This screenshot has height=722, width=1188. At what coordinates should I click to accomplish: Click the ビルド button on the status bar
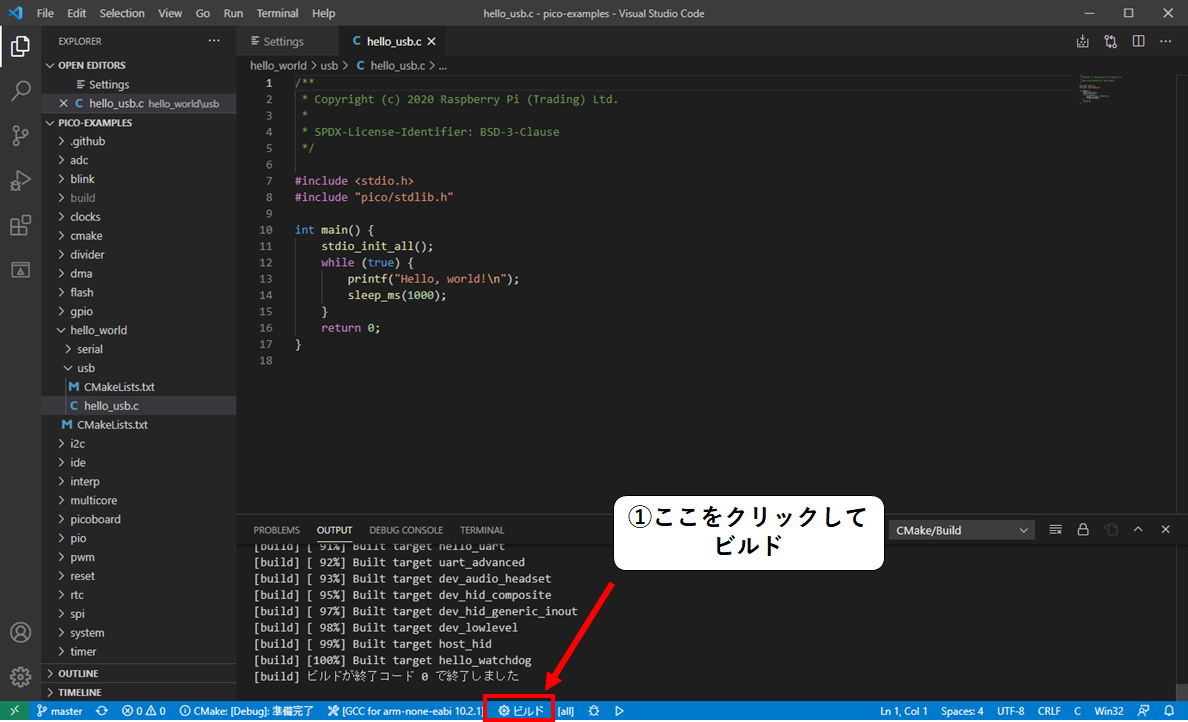[519, 710]
